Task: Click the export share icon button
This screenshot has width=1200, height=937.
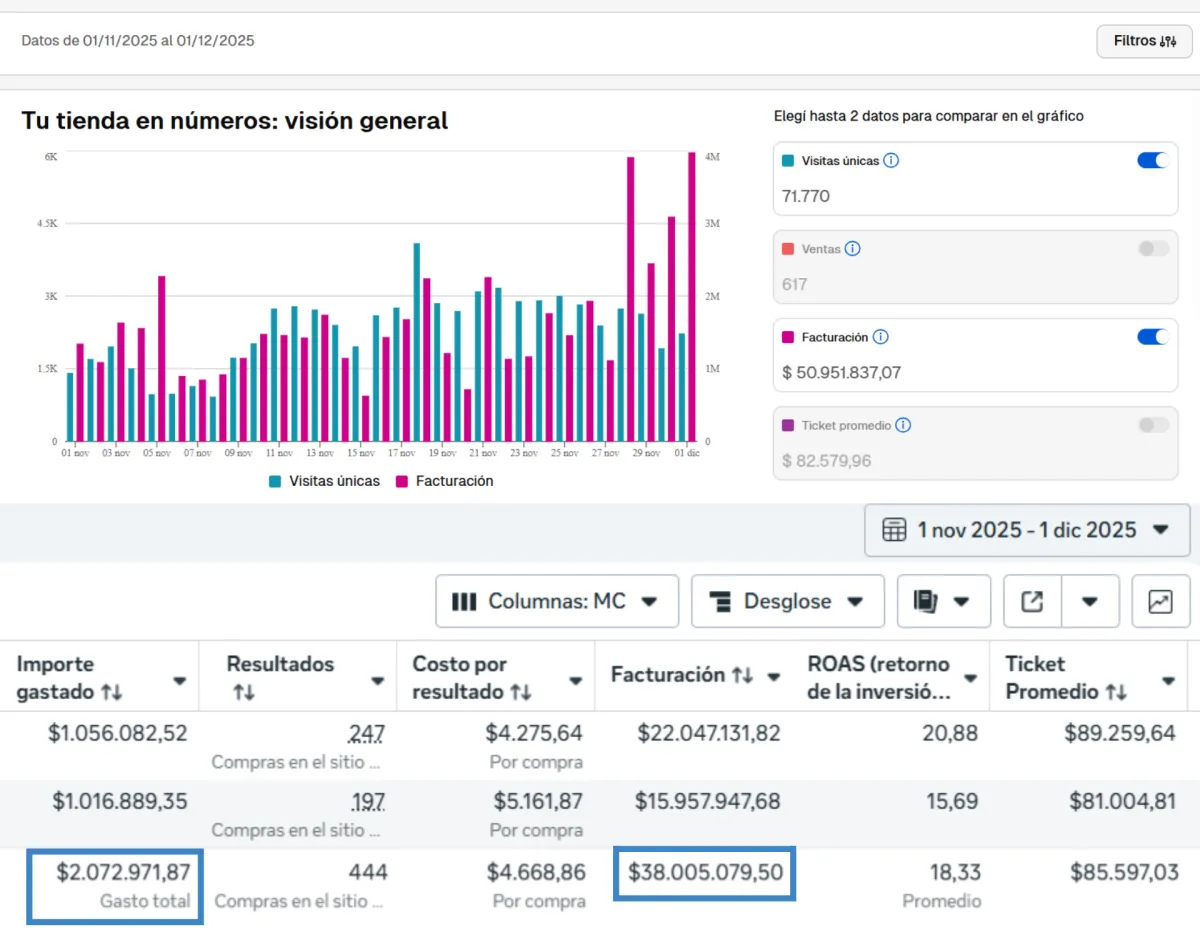Action: coord(1032,601)
